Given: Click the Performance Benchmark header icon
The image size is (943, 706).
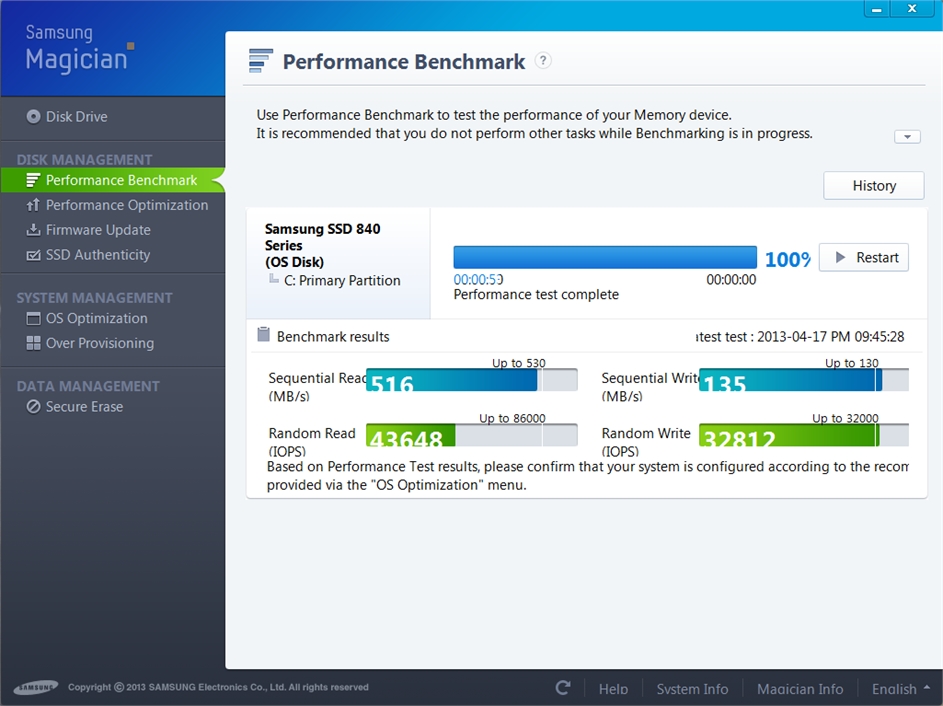Looking at the screenshot, I should coord(260,61).
